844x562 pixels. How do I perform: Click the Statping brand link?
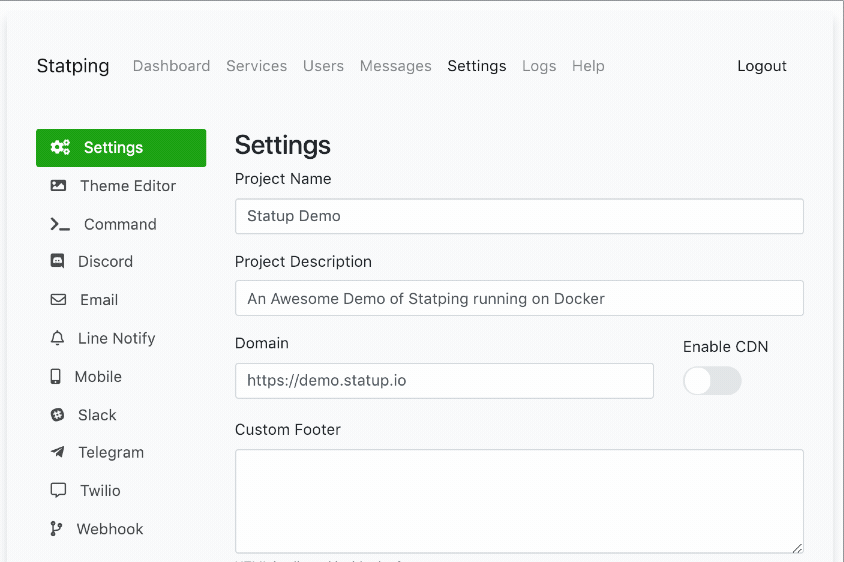point(73,66)
